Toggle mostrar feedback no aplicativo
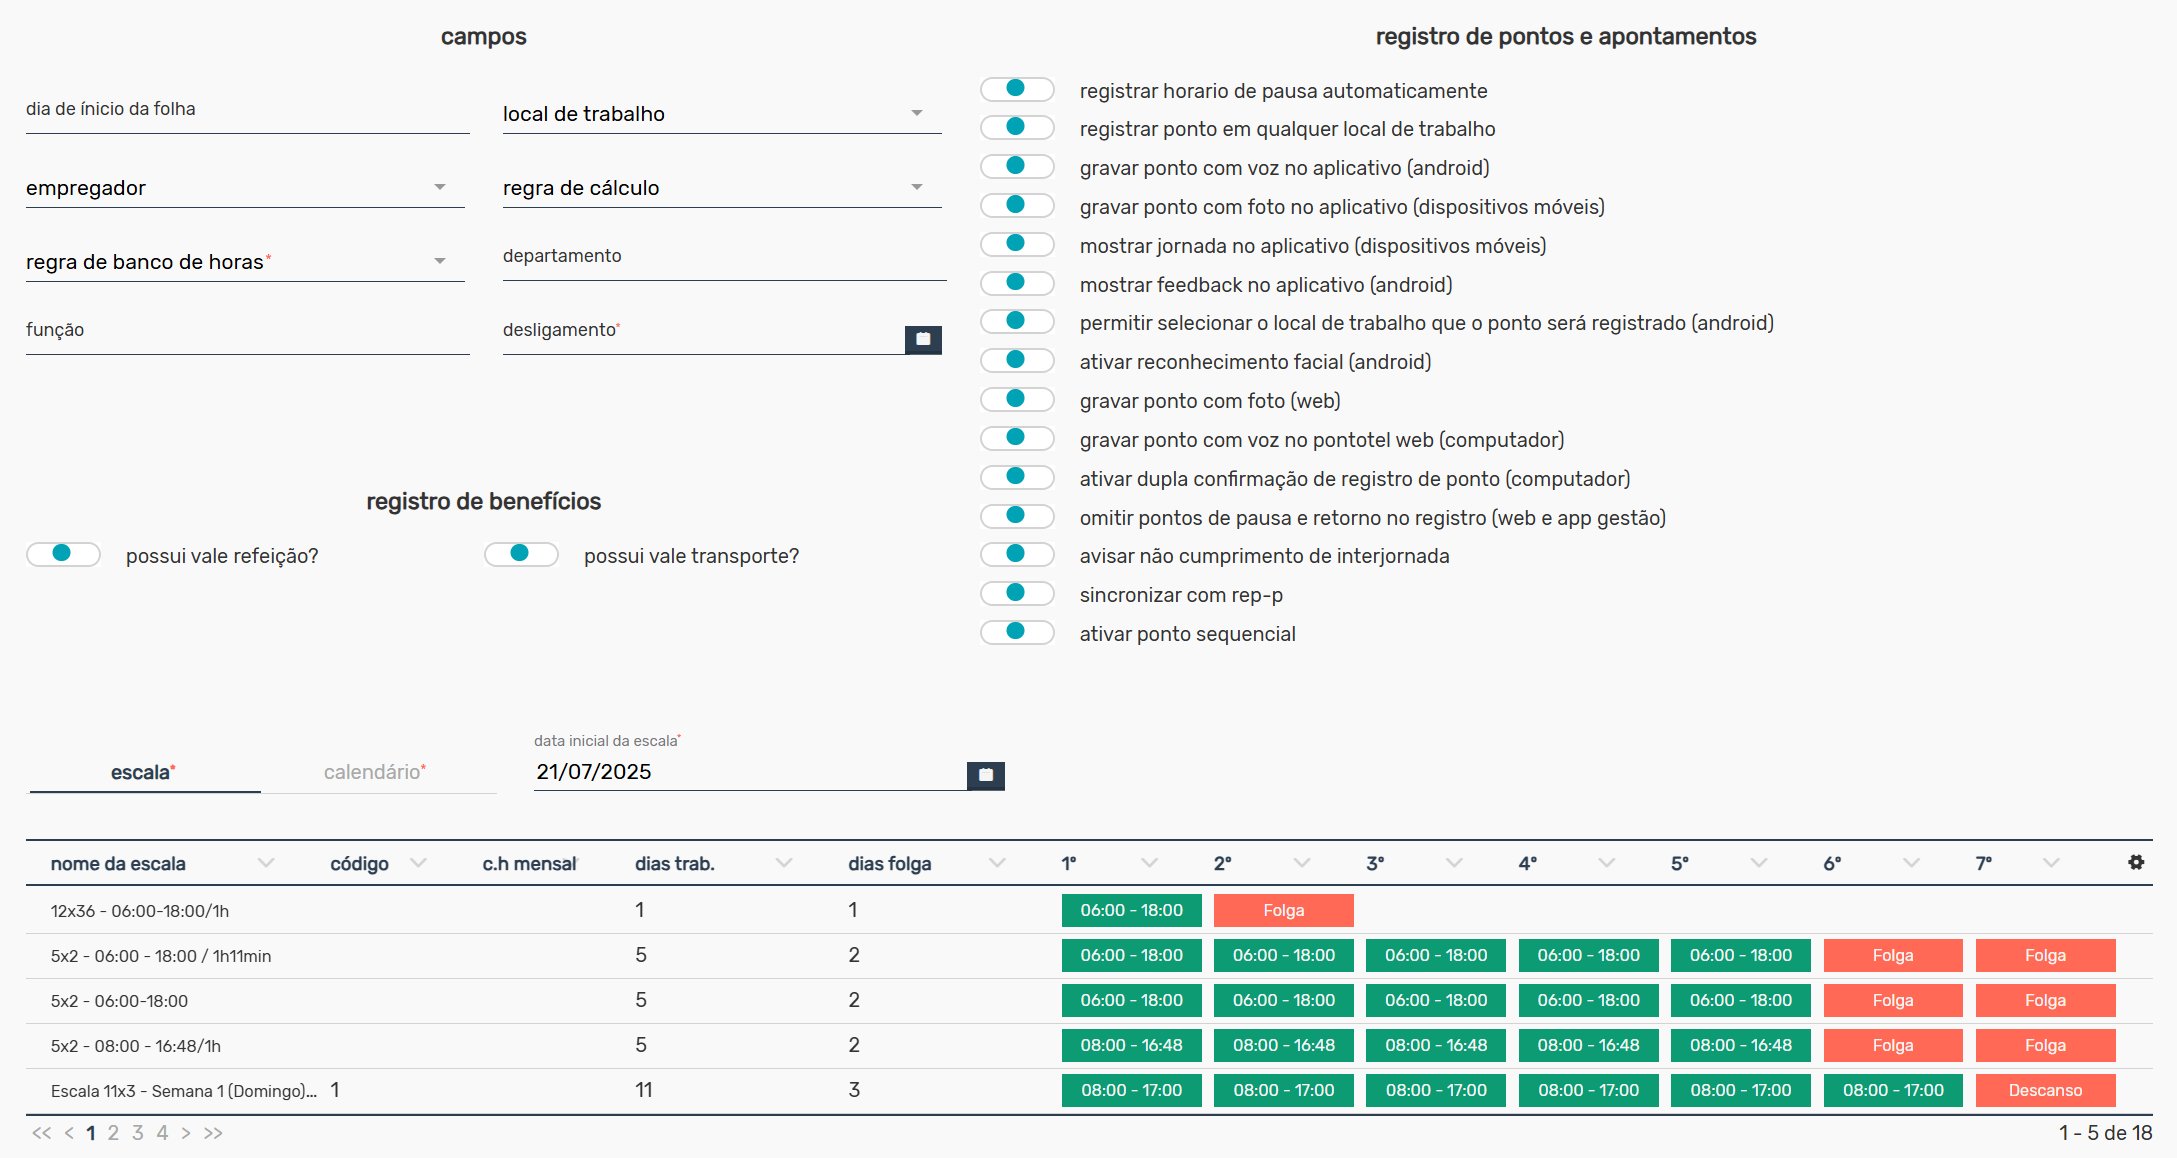2177x1158 pixels. pyautogui.click(x=1017, y=284)
